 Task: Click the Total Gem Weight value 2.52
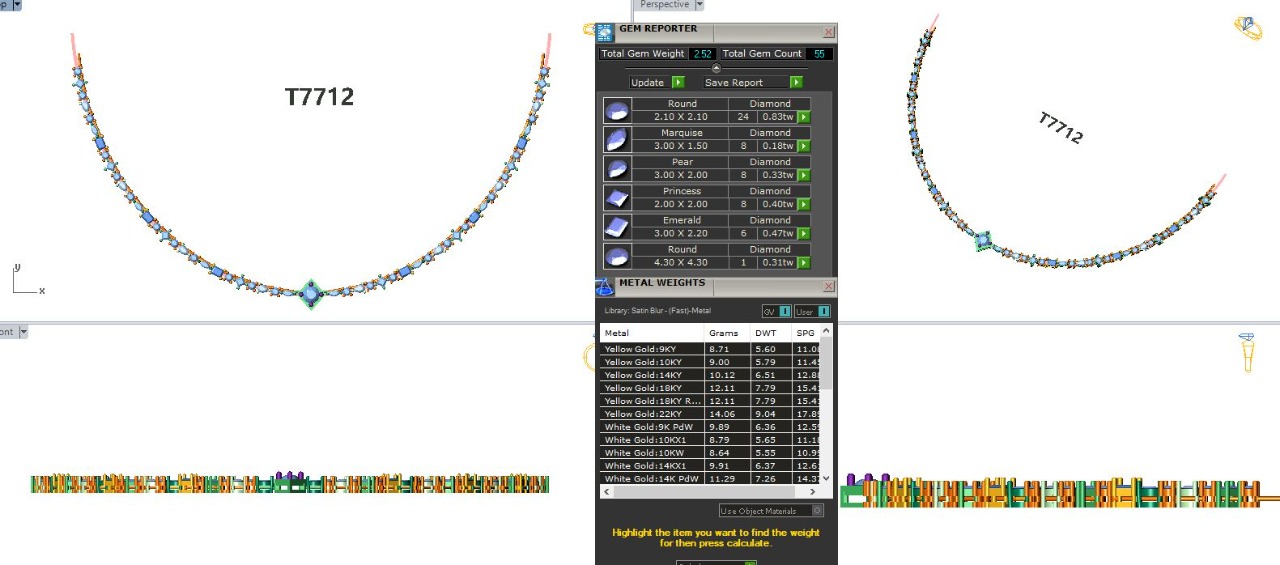click(702, 54)
